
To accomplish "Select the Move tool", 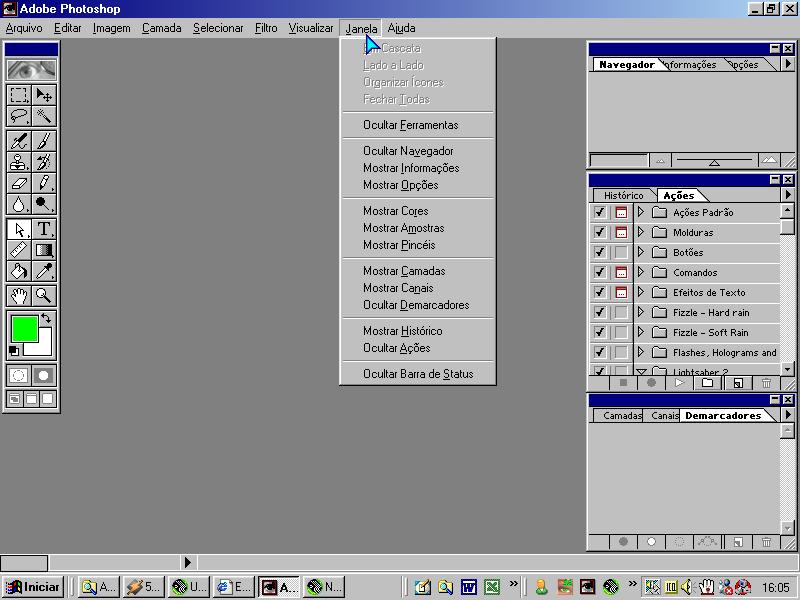I will (x=44, y=95).
